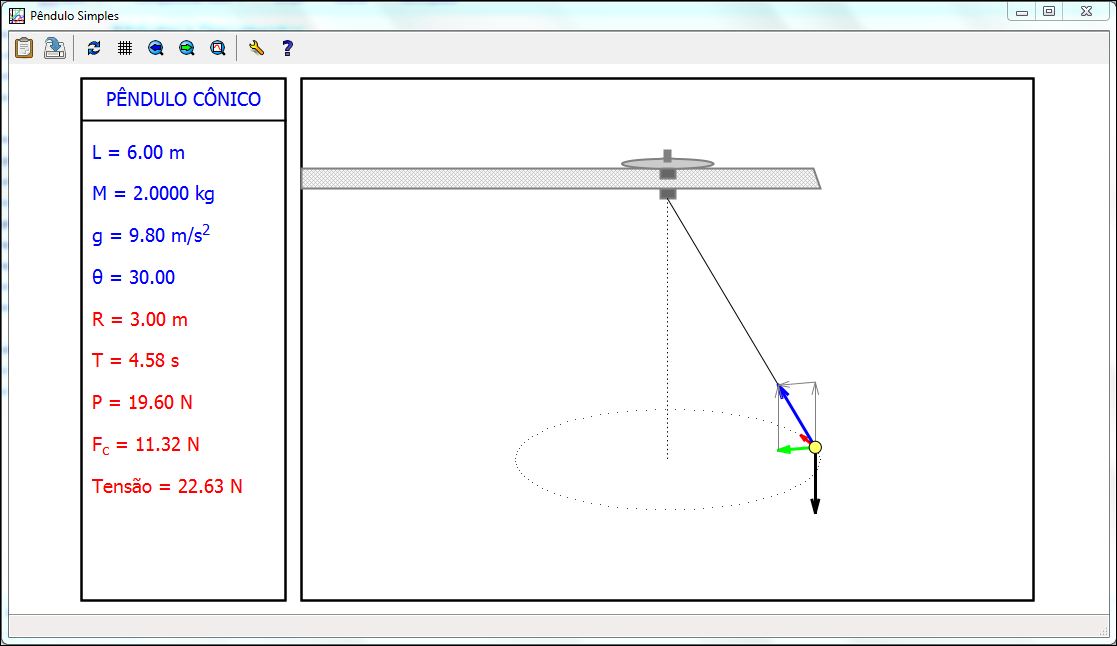Click the refresh simulation icon

(x=93, y=47)
